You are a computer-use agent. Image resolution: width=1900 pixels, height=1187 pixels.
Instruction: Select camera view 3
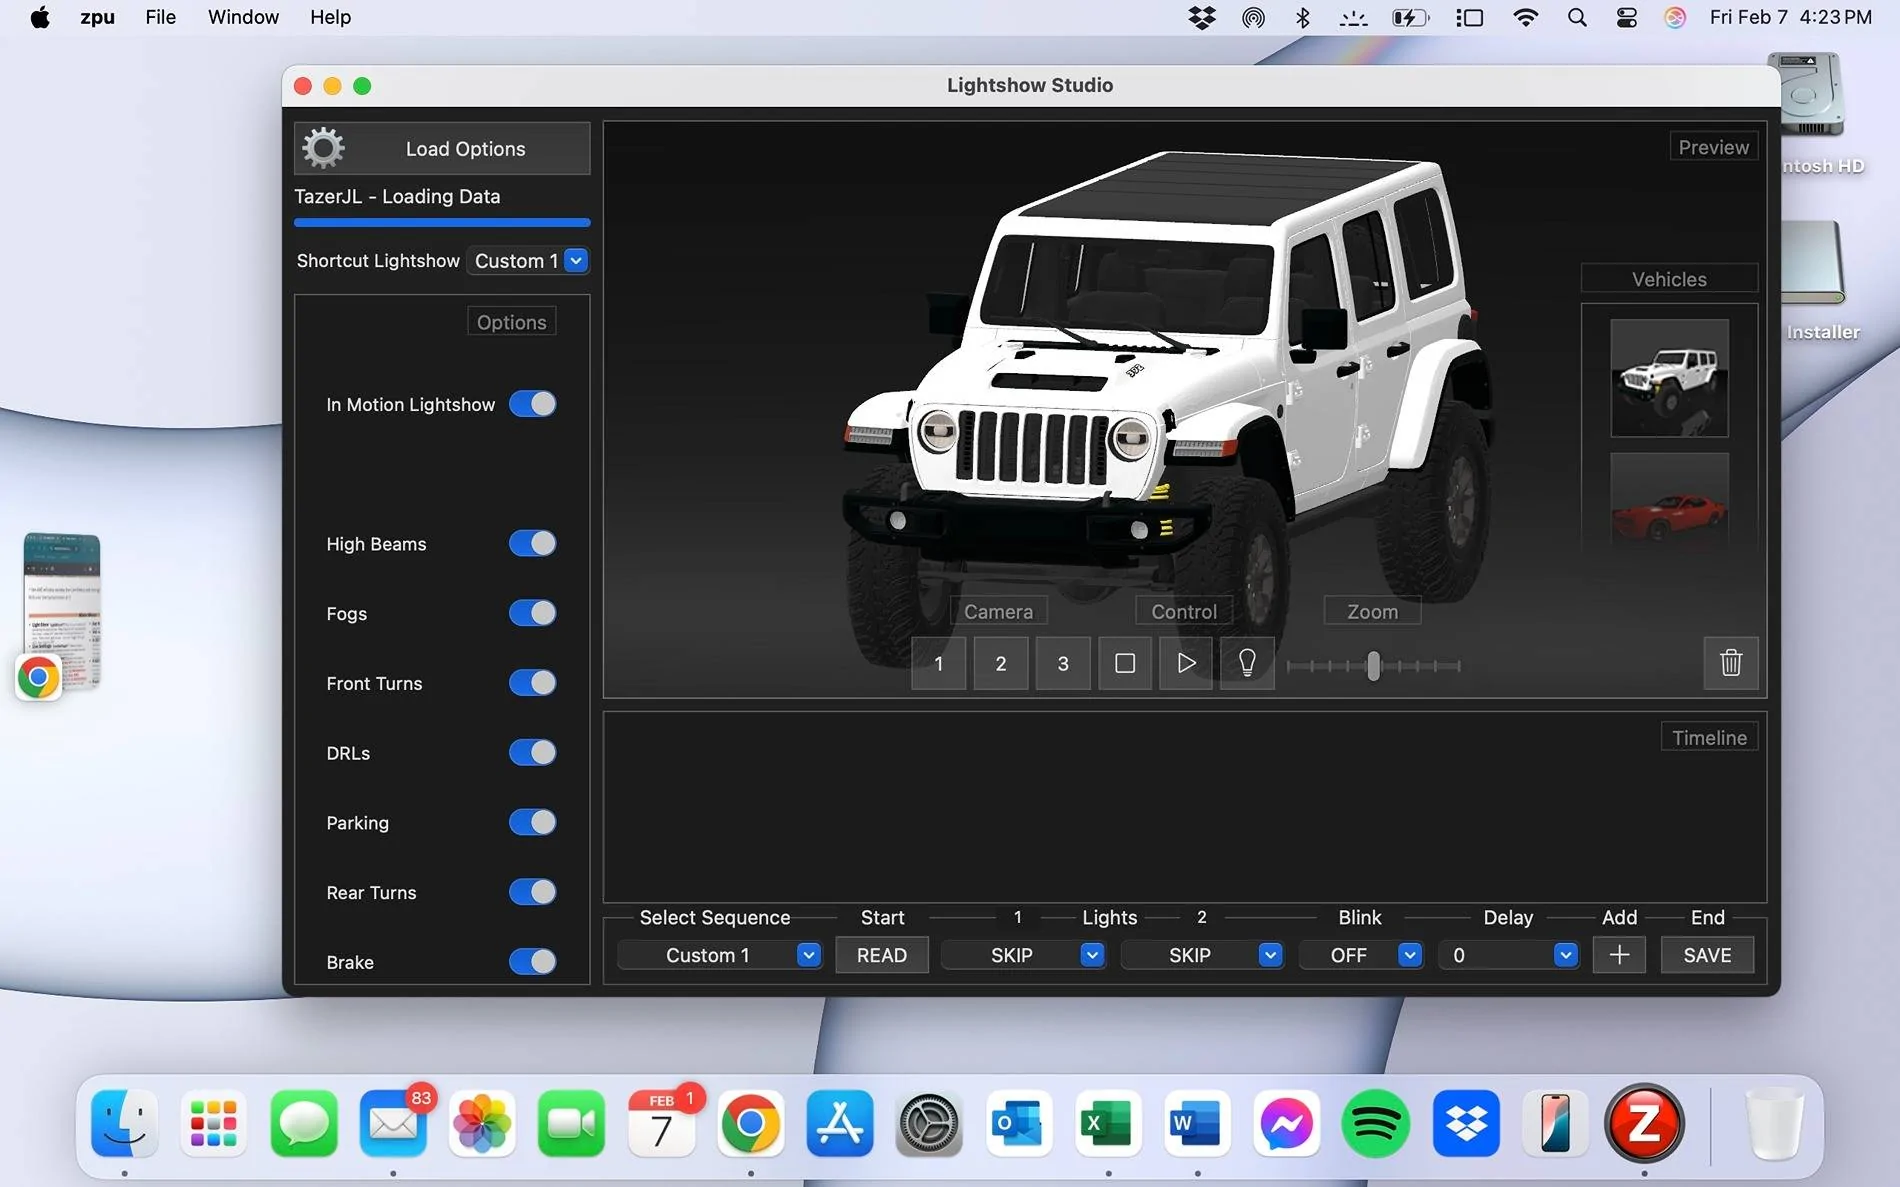pos(1063,663)
